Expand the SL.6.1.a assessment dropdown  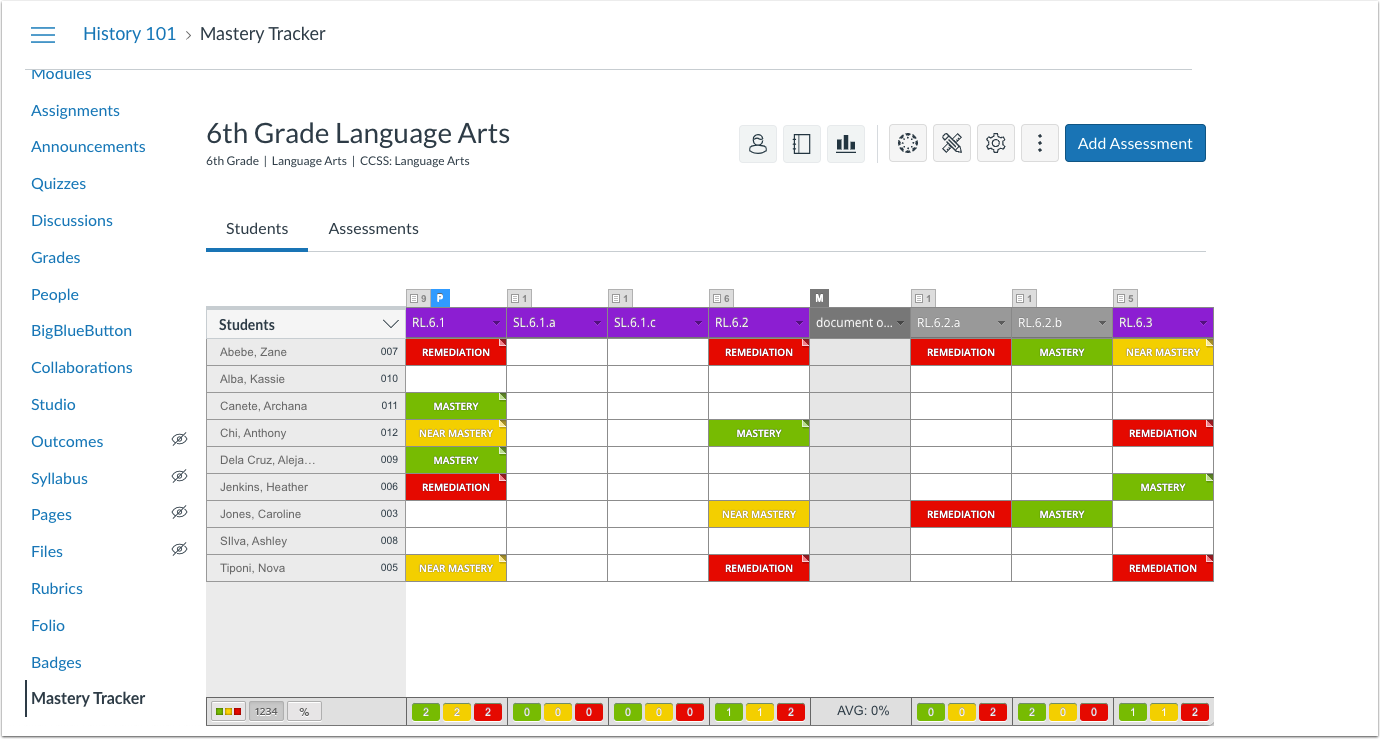point(598,322)
